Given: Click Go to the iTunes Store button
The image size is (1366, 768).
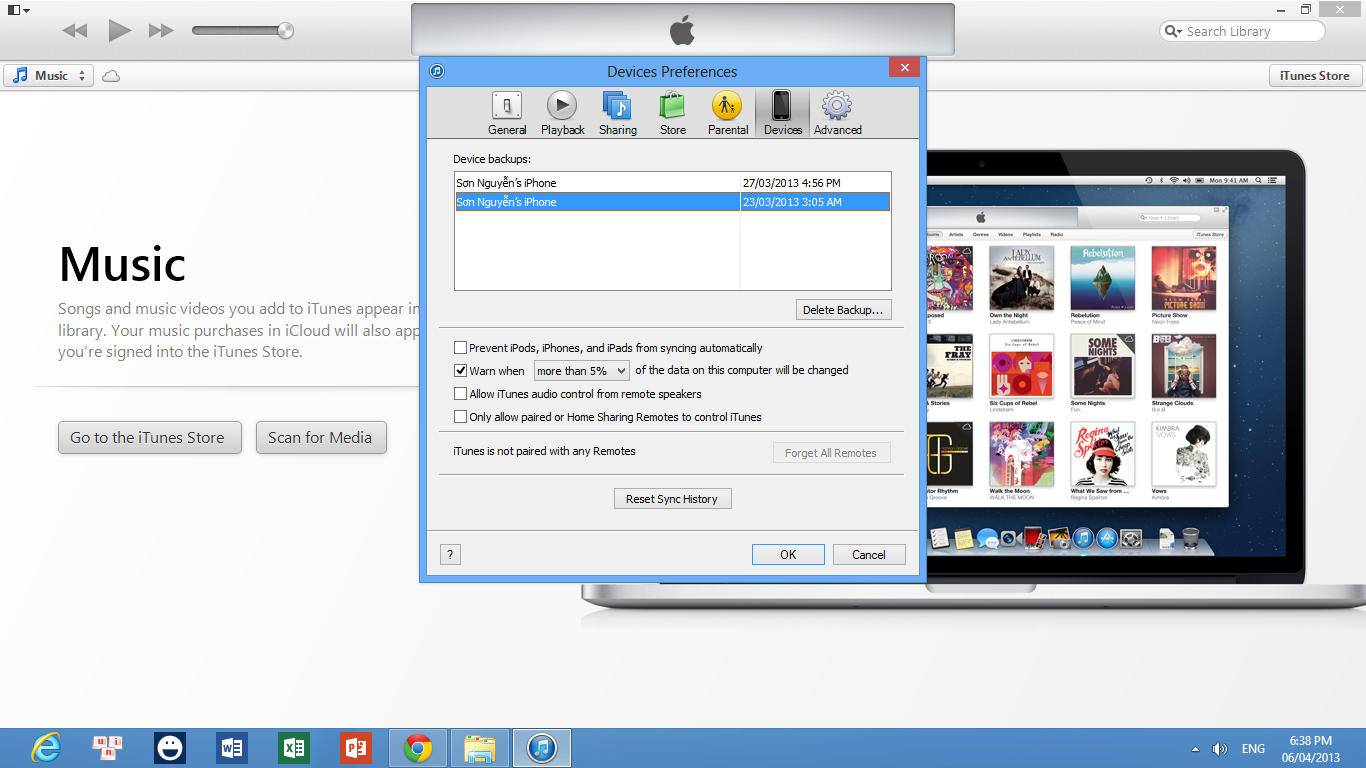Looking at the screenshot, I should coord(150,437).
